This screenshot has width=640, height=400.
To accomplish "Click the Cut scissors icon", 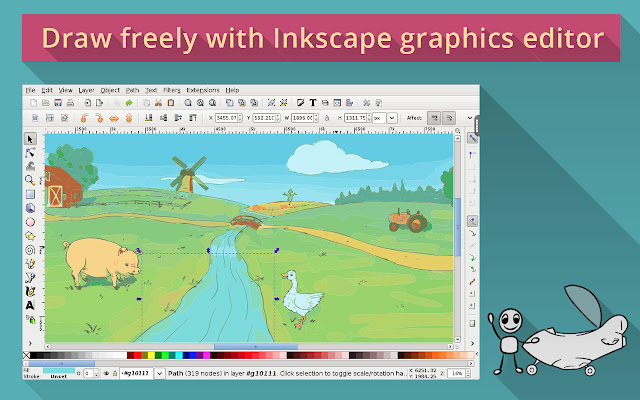I will coord(158,103).
